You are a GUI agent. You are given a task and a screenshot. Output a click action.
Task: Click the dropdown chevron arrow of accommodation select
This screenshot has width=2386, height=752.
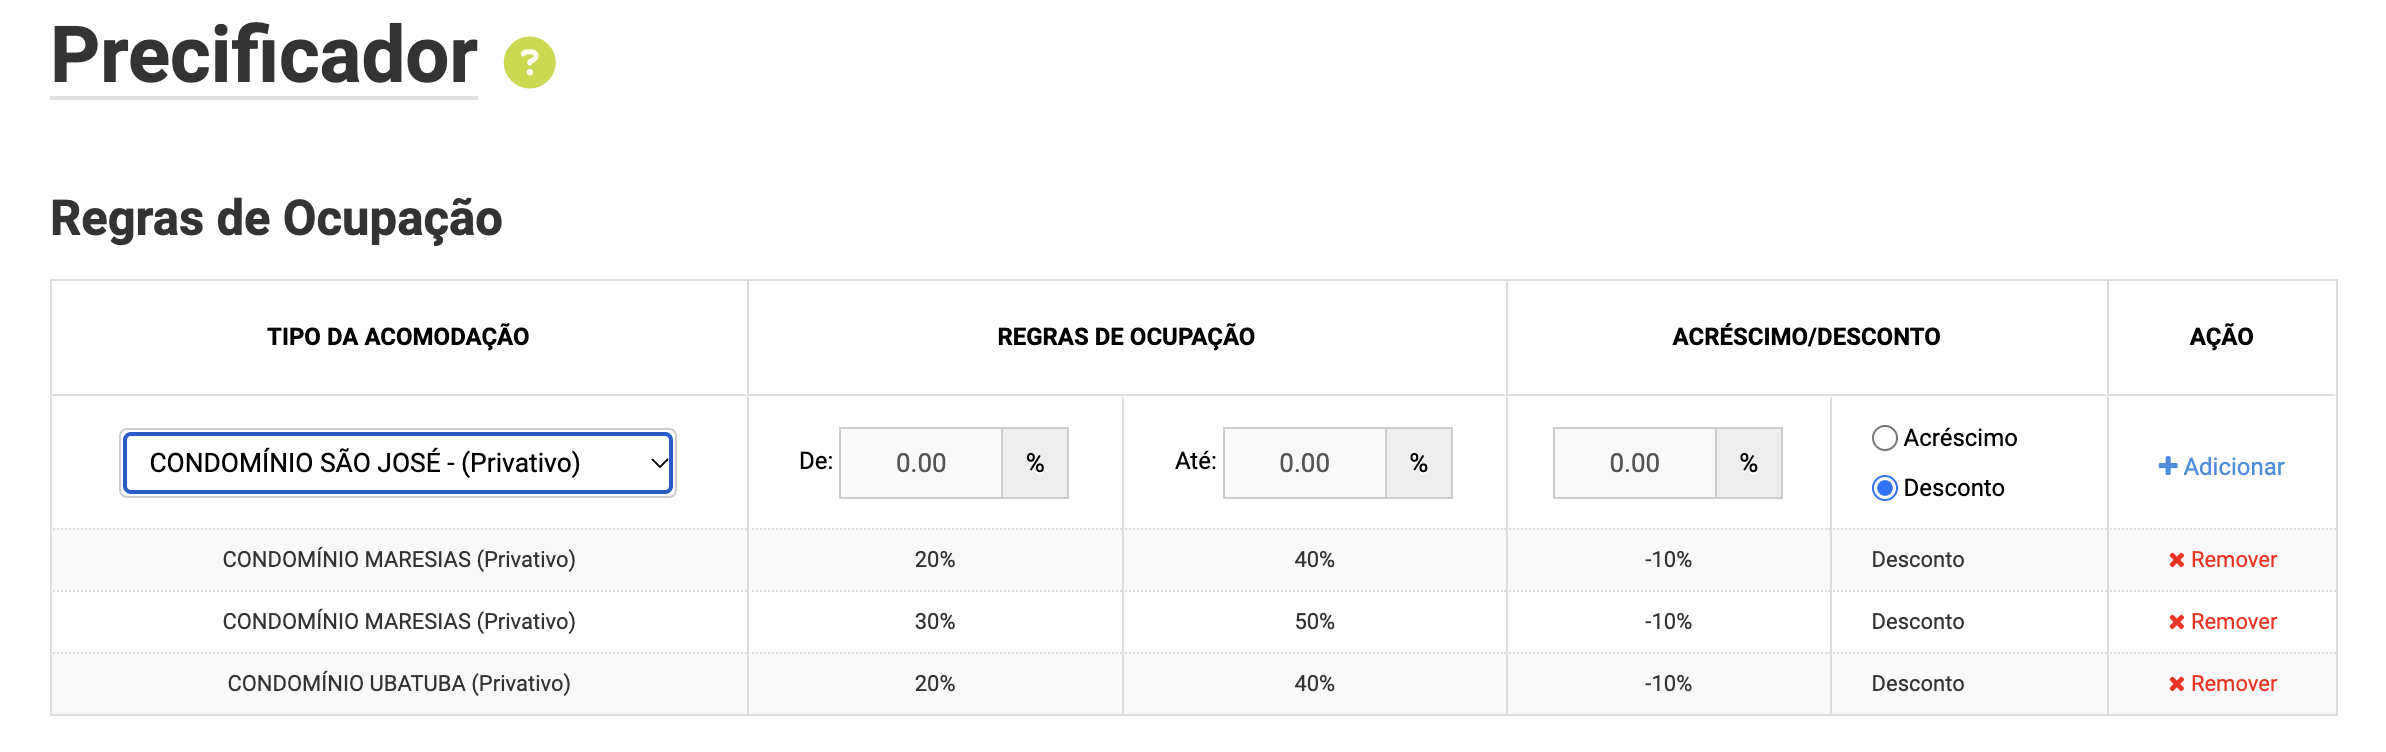click(659, 463)
